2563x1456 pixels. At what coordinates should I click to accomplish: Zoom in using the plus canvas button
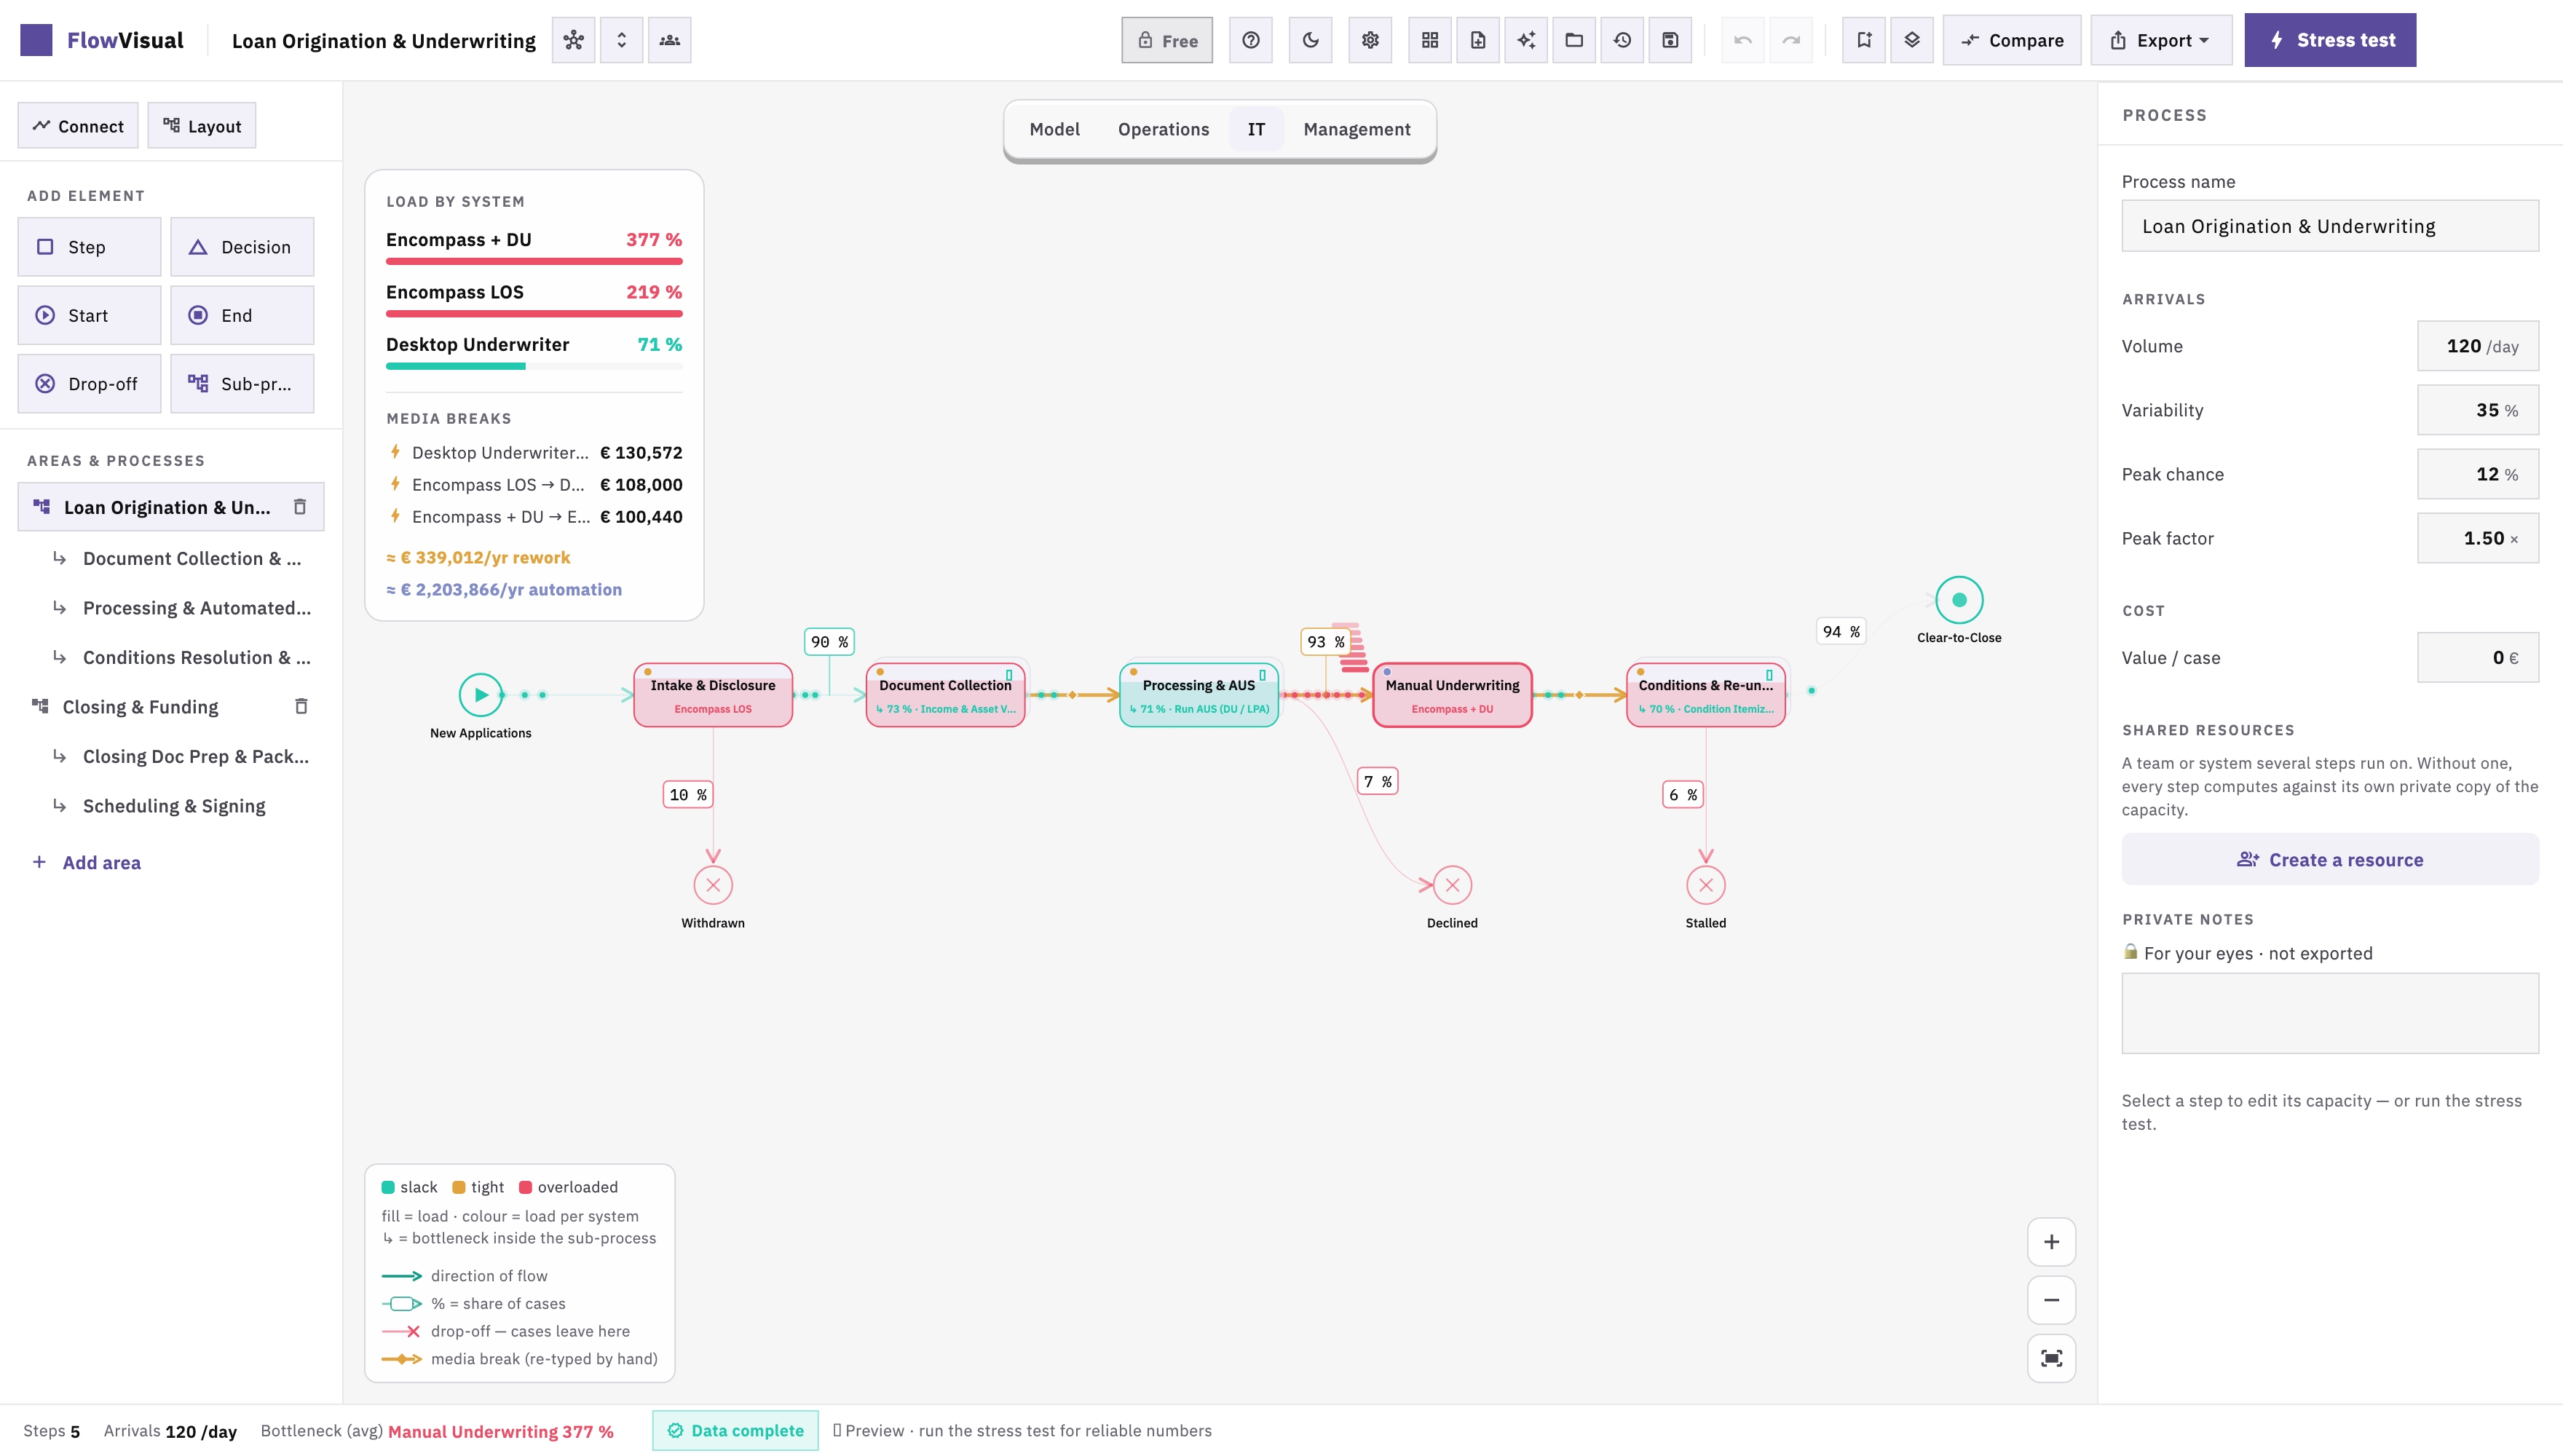2051,1242
